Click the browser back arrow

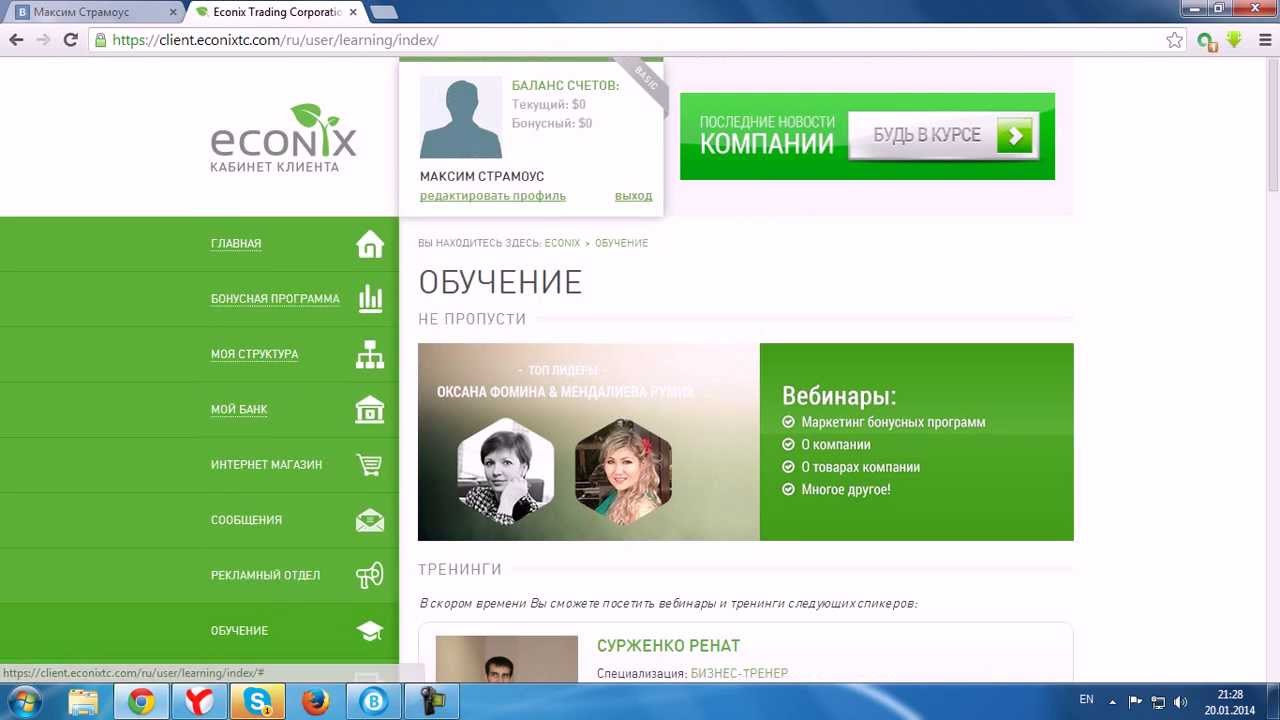coord(16,40)
